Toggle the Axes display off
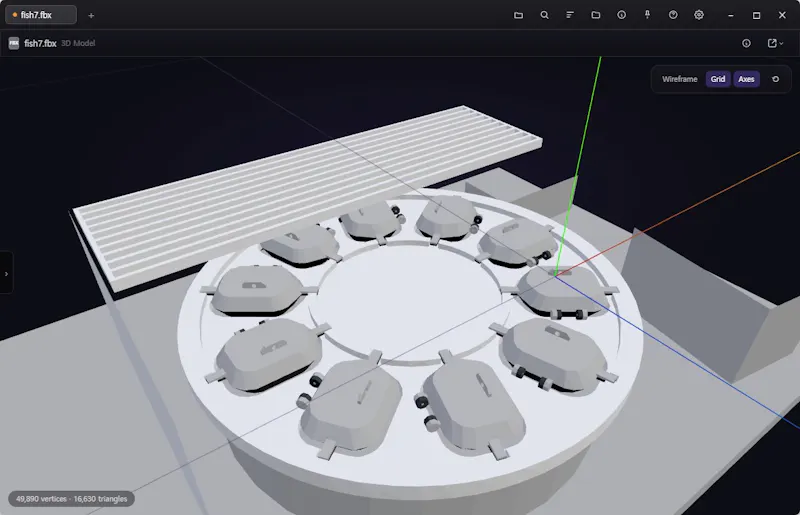Viewport: 800px width, 515px height. click(746, 79)
